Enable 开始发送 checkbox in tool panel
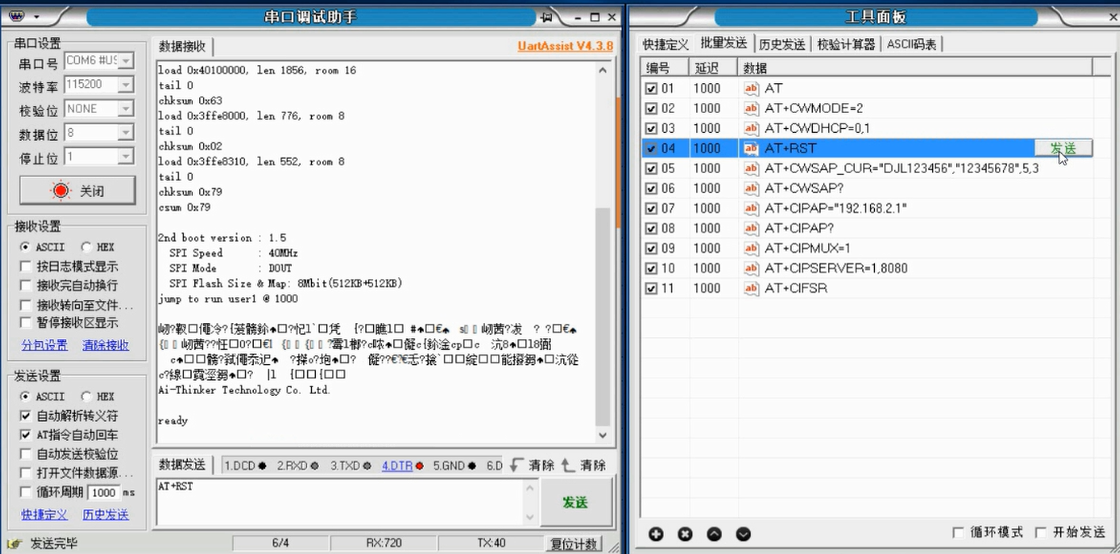This screenshot has height=554, width=1120. click(1041, 533)
